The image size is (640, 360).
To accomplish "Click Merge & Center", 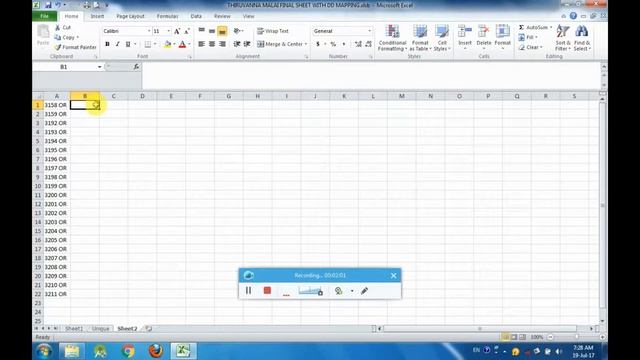I will (282, 44).
